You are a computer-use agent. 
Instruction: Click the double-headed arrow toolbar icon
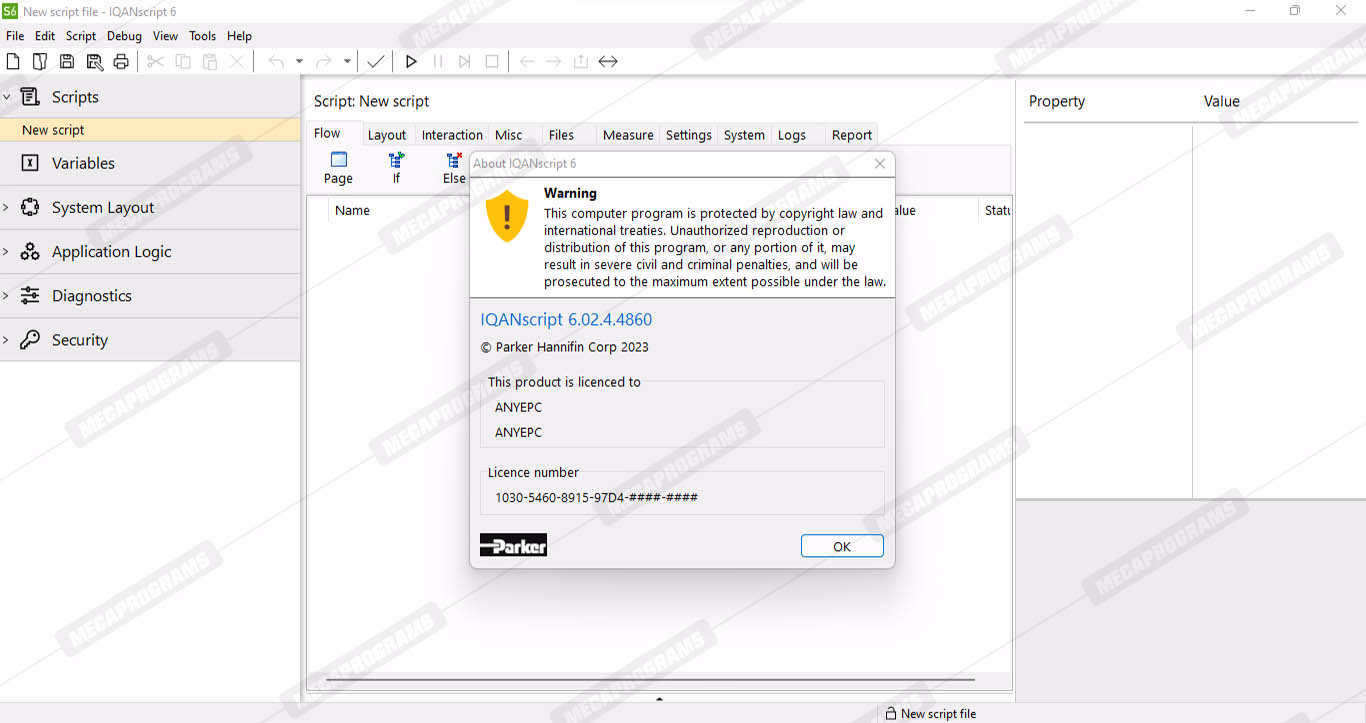pyautogui.click(x=608, y=62)
